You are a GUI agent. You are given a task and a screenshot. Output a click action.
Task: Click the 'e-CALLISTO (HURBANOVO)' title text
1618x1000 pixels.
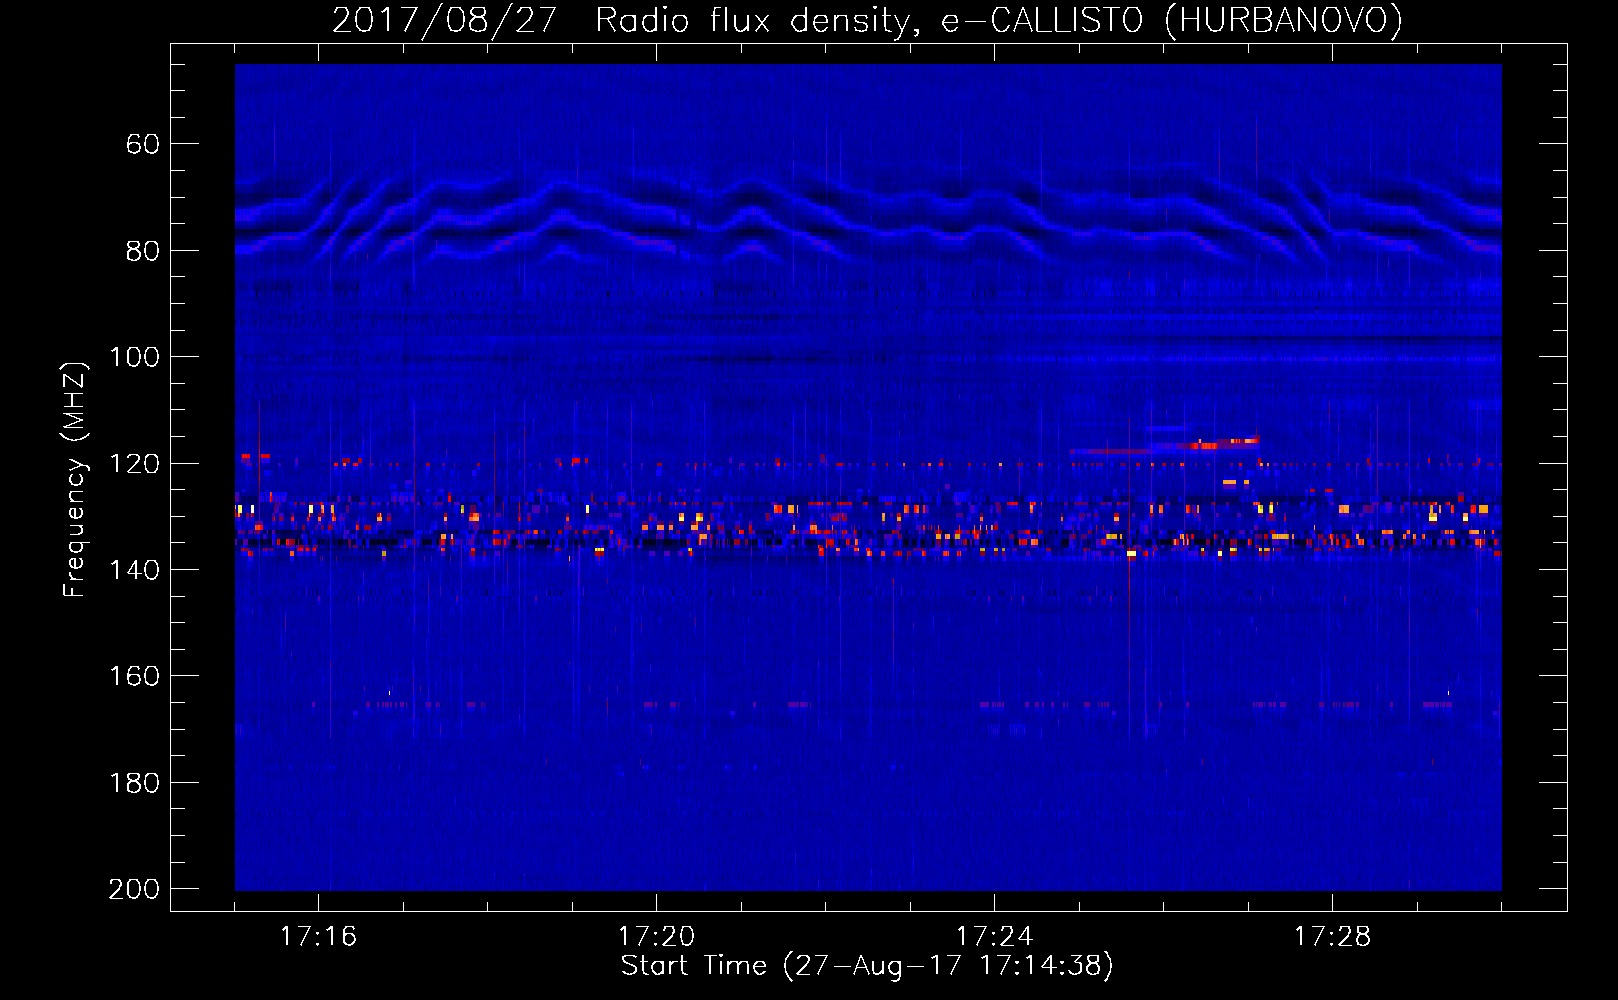coord(1172,20)
